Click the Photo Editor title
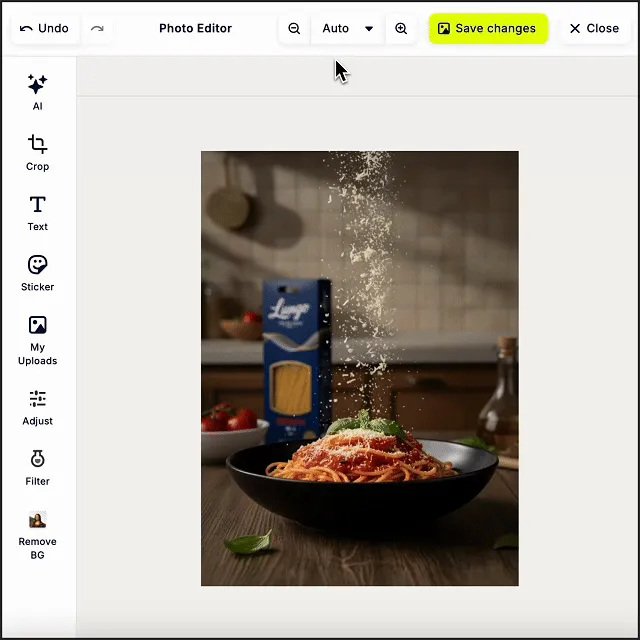The image size is (640, 640). click(195, 29)
